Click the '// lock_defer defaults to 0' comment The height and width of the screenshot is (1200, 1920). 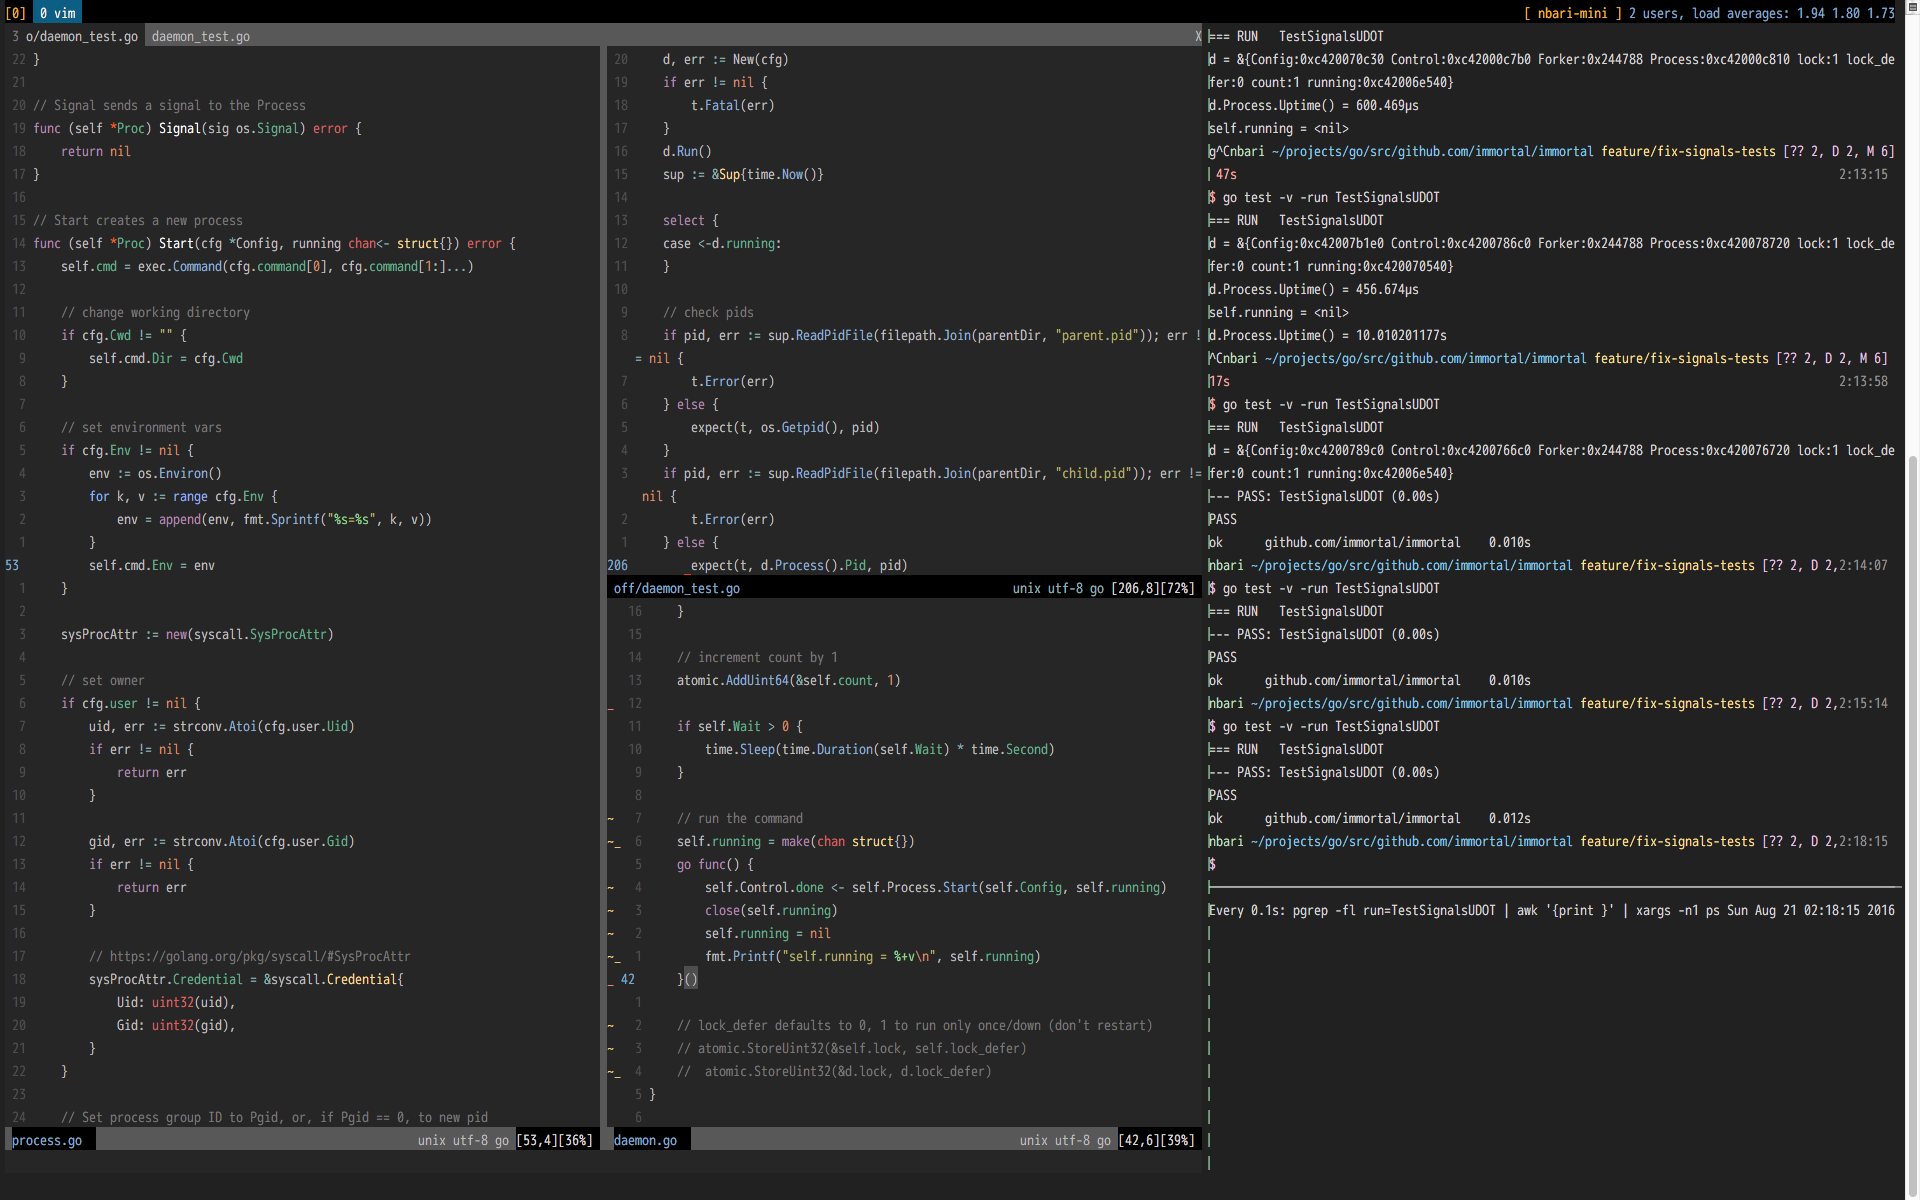click(x=915, y=1025)
